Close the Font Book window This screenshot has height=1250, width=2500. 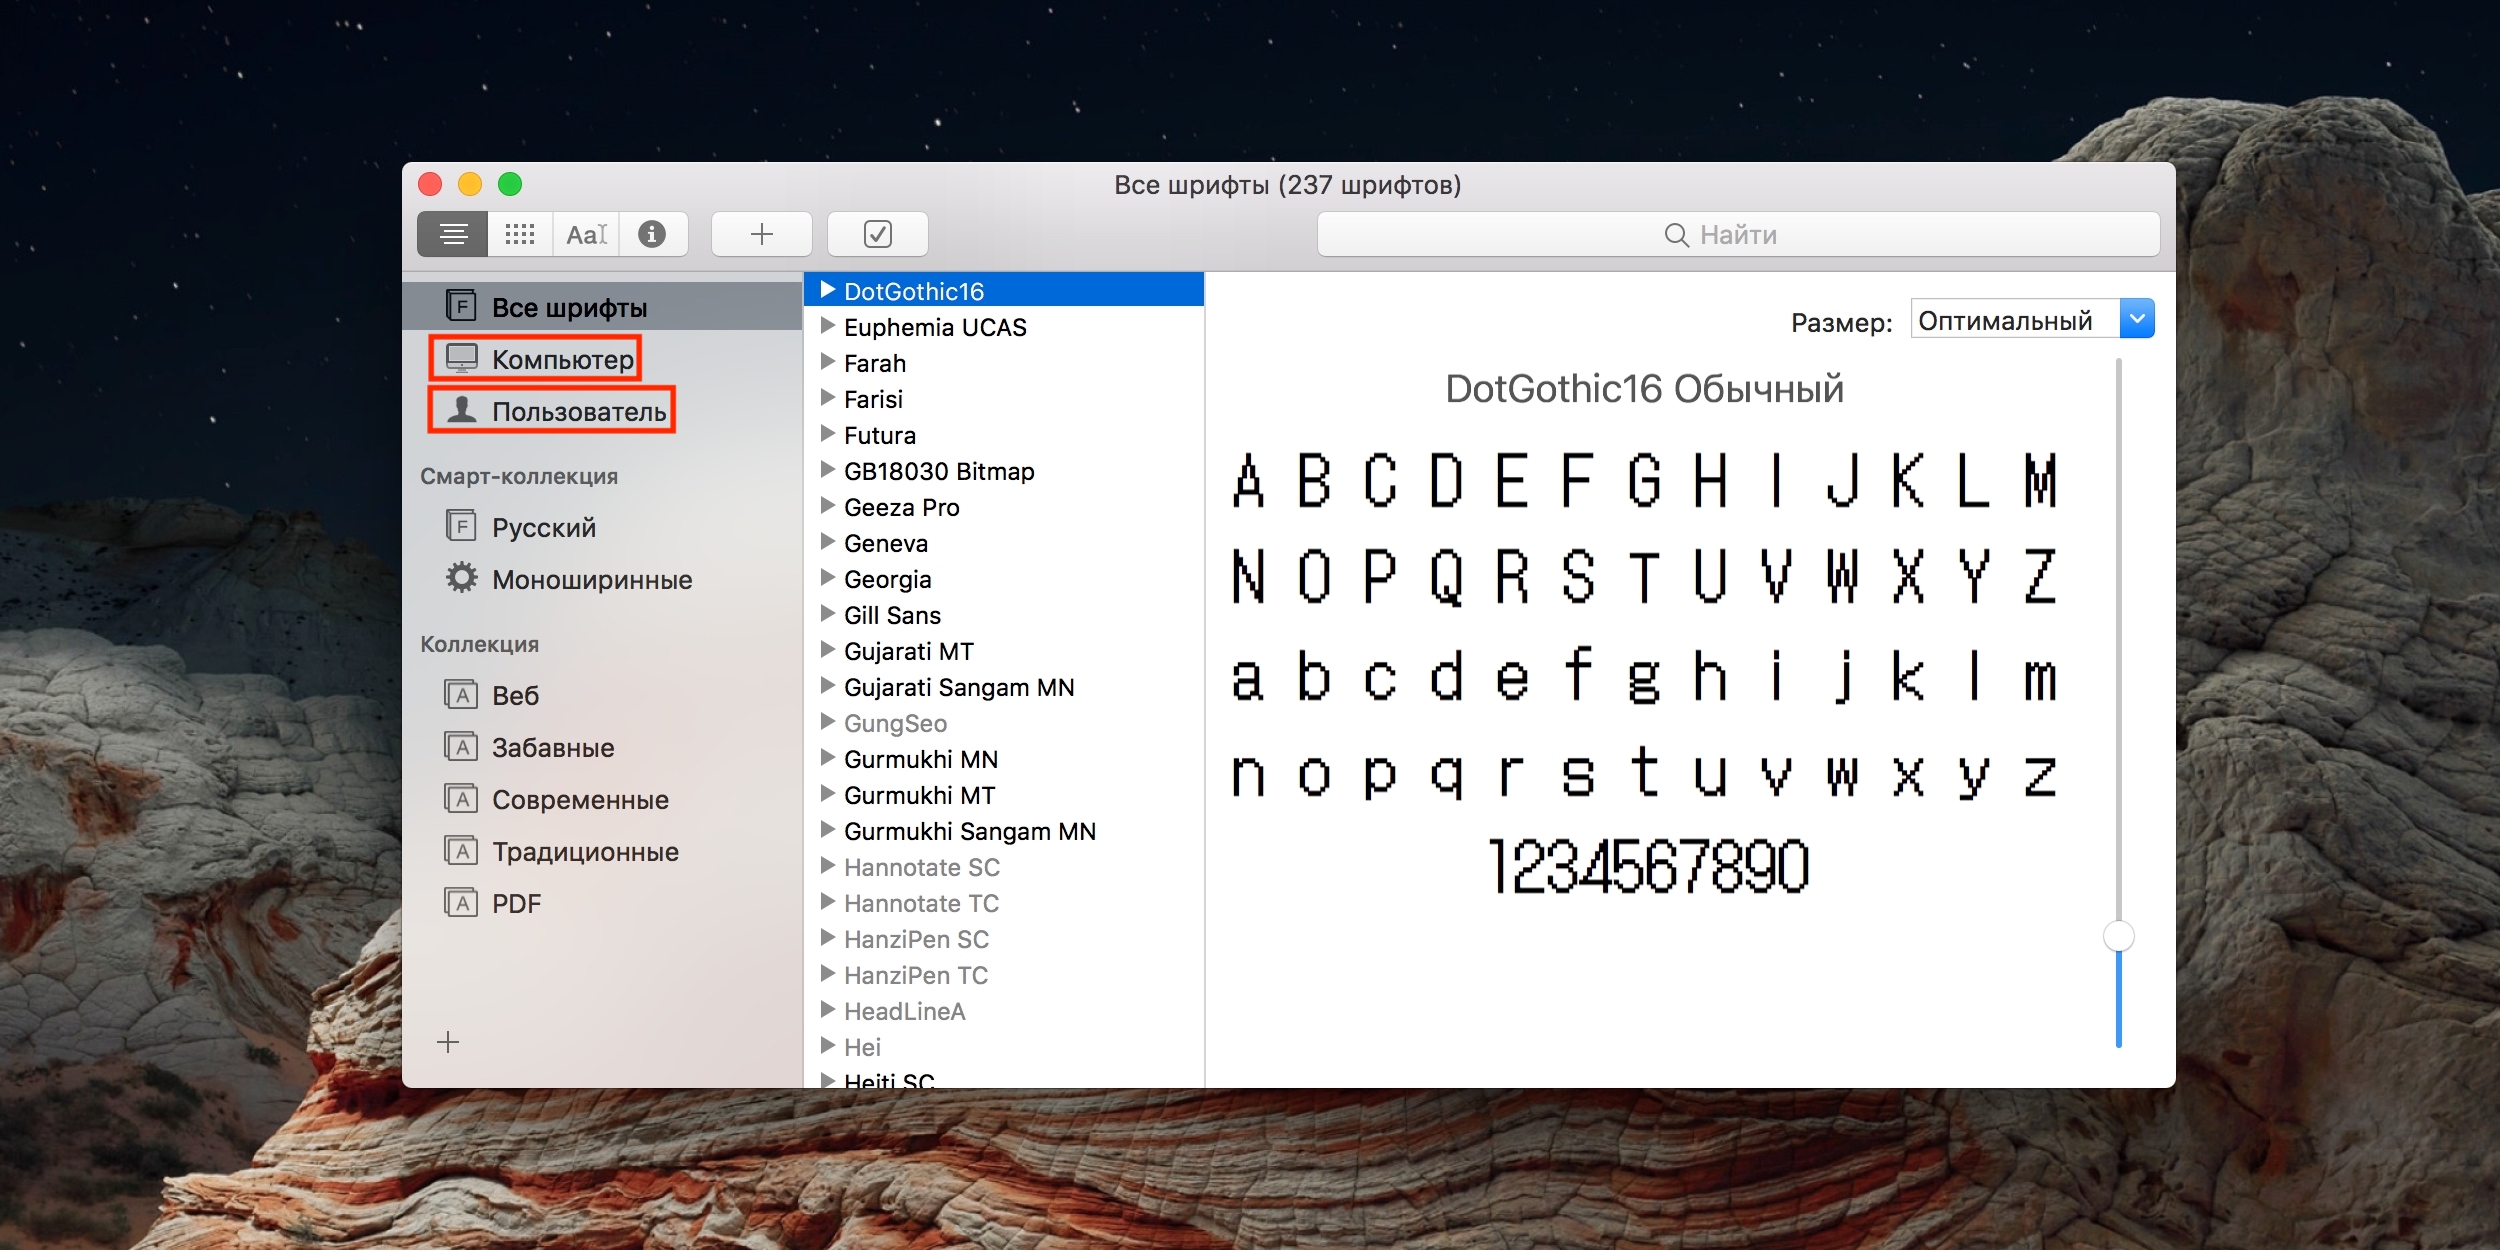pos(430,184)
